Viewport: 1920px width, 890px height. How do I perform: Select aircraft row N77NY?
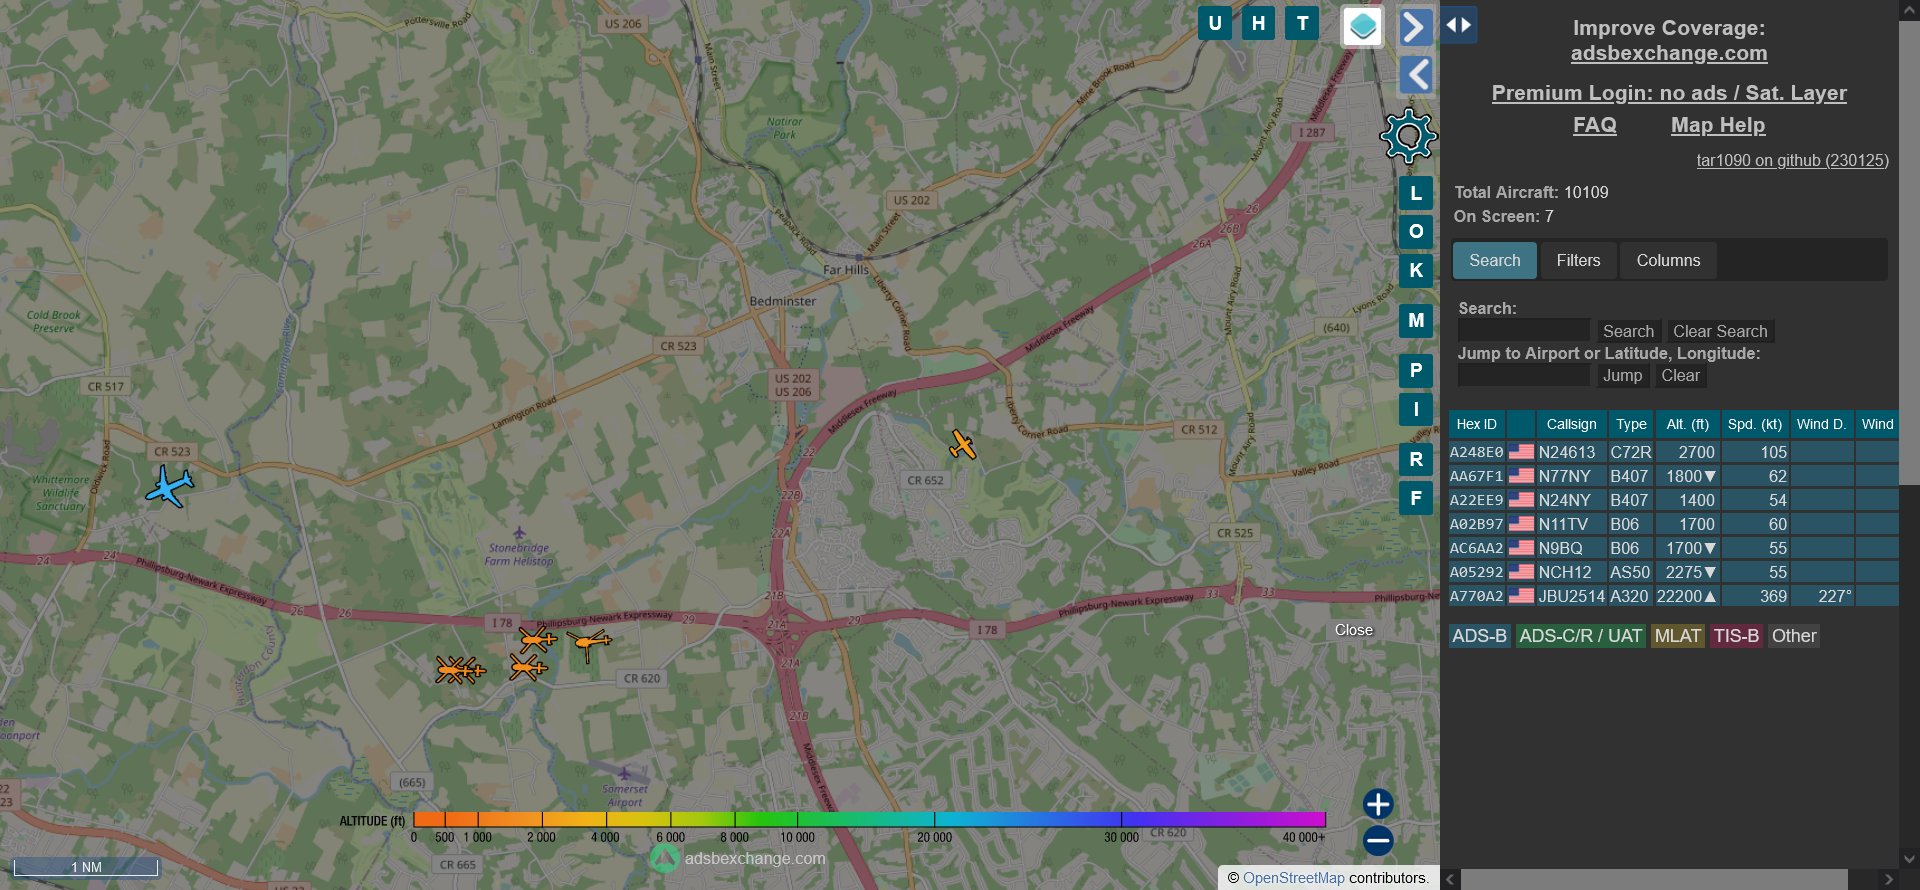1673,476
